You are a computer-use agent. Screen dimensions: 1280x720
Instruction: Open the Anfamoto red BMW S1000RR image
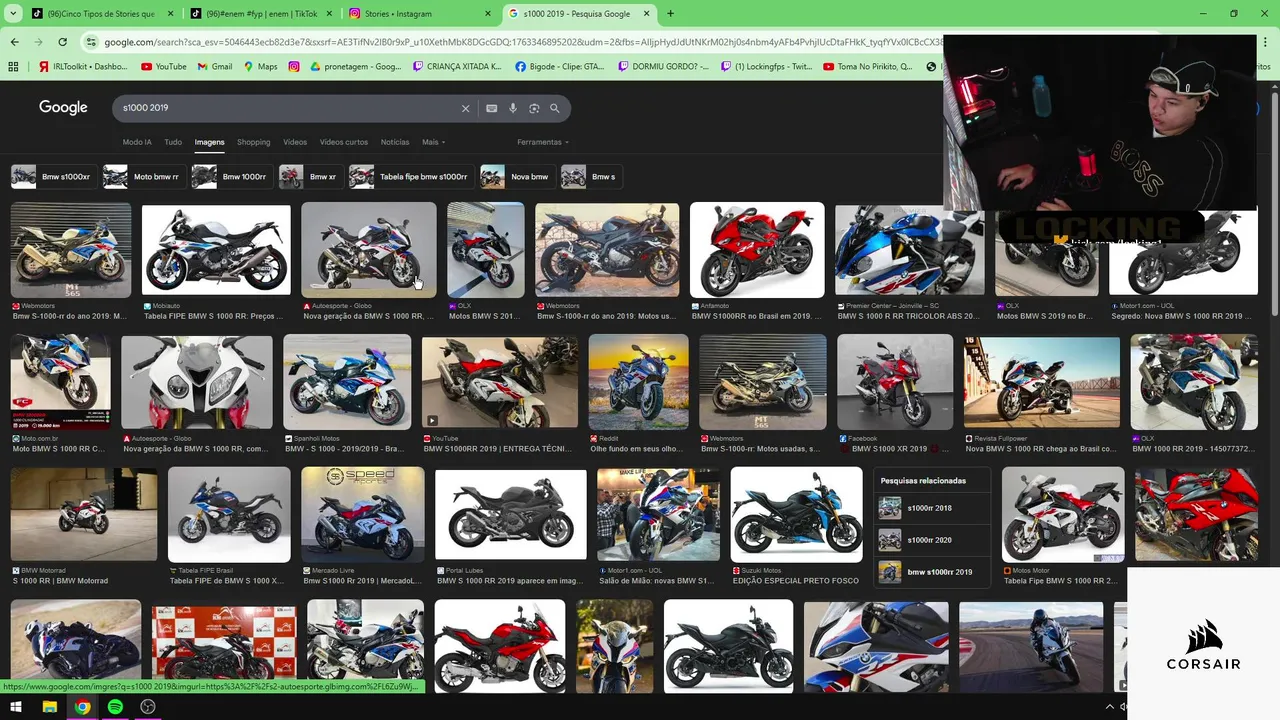point(757,250)
